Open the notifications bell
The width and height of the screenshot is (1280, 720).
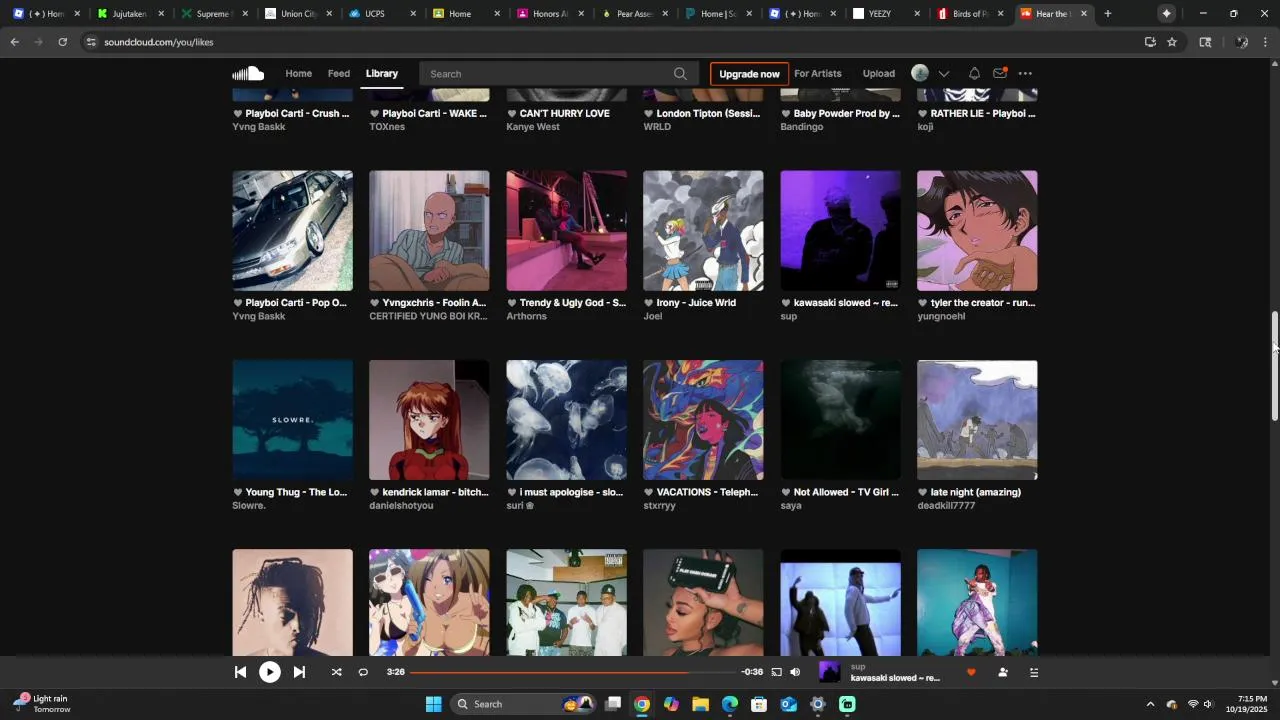974,74
